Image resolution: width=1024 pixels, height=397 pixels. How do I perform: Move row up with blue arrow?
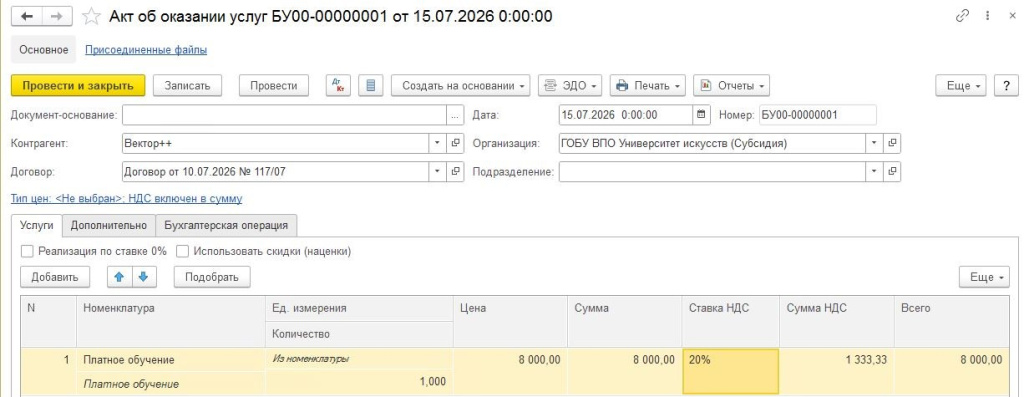tap(119, 277)
